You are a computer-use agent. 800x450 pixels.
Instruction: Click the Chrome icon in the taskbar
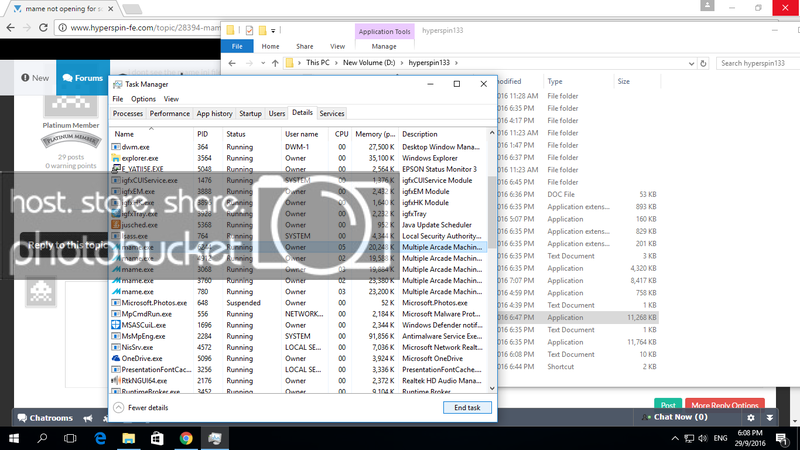186,438
